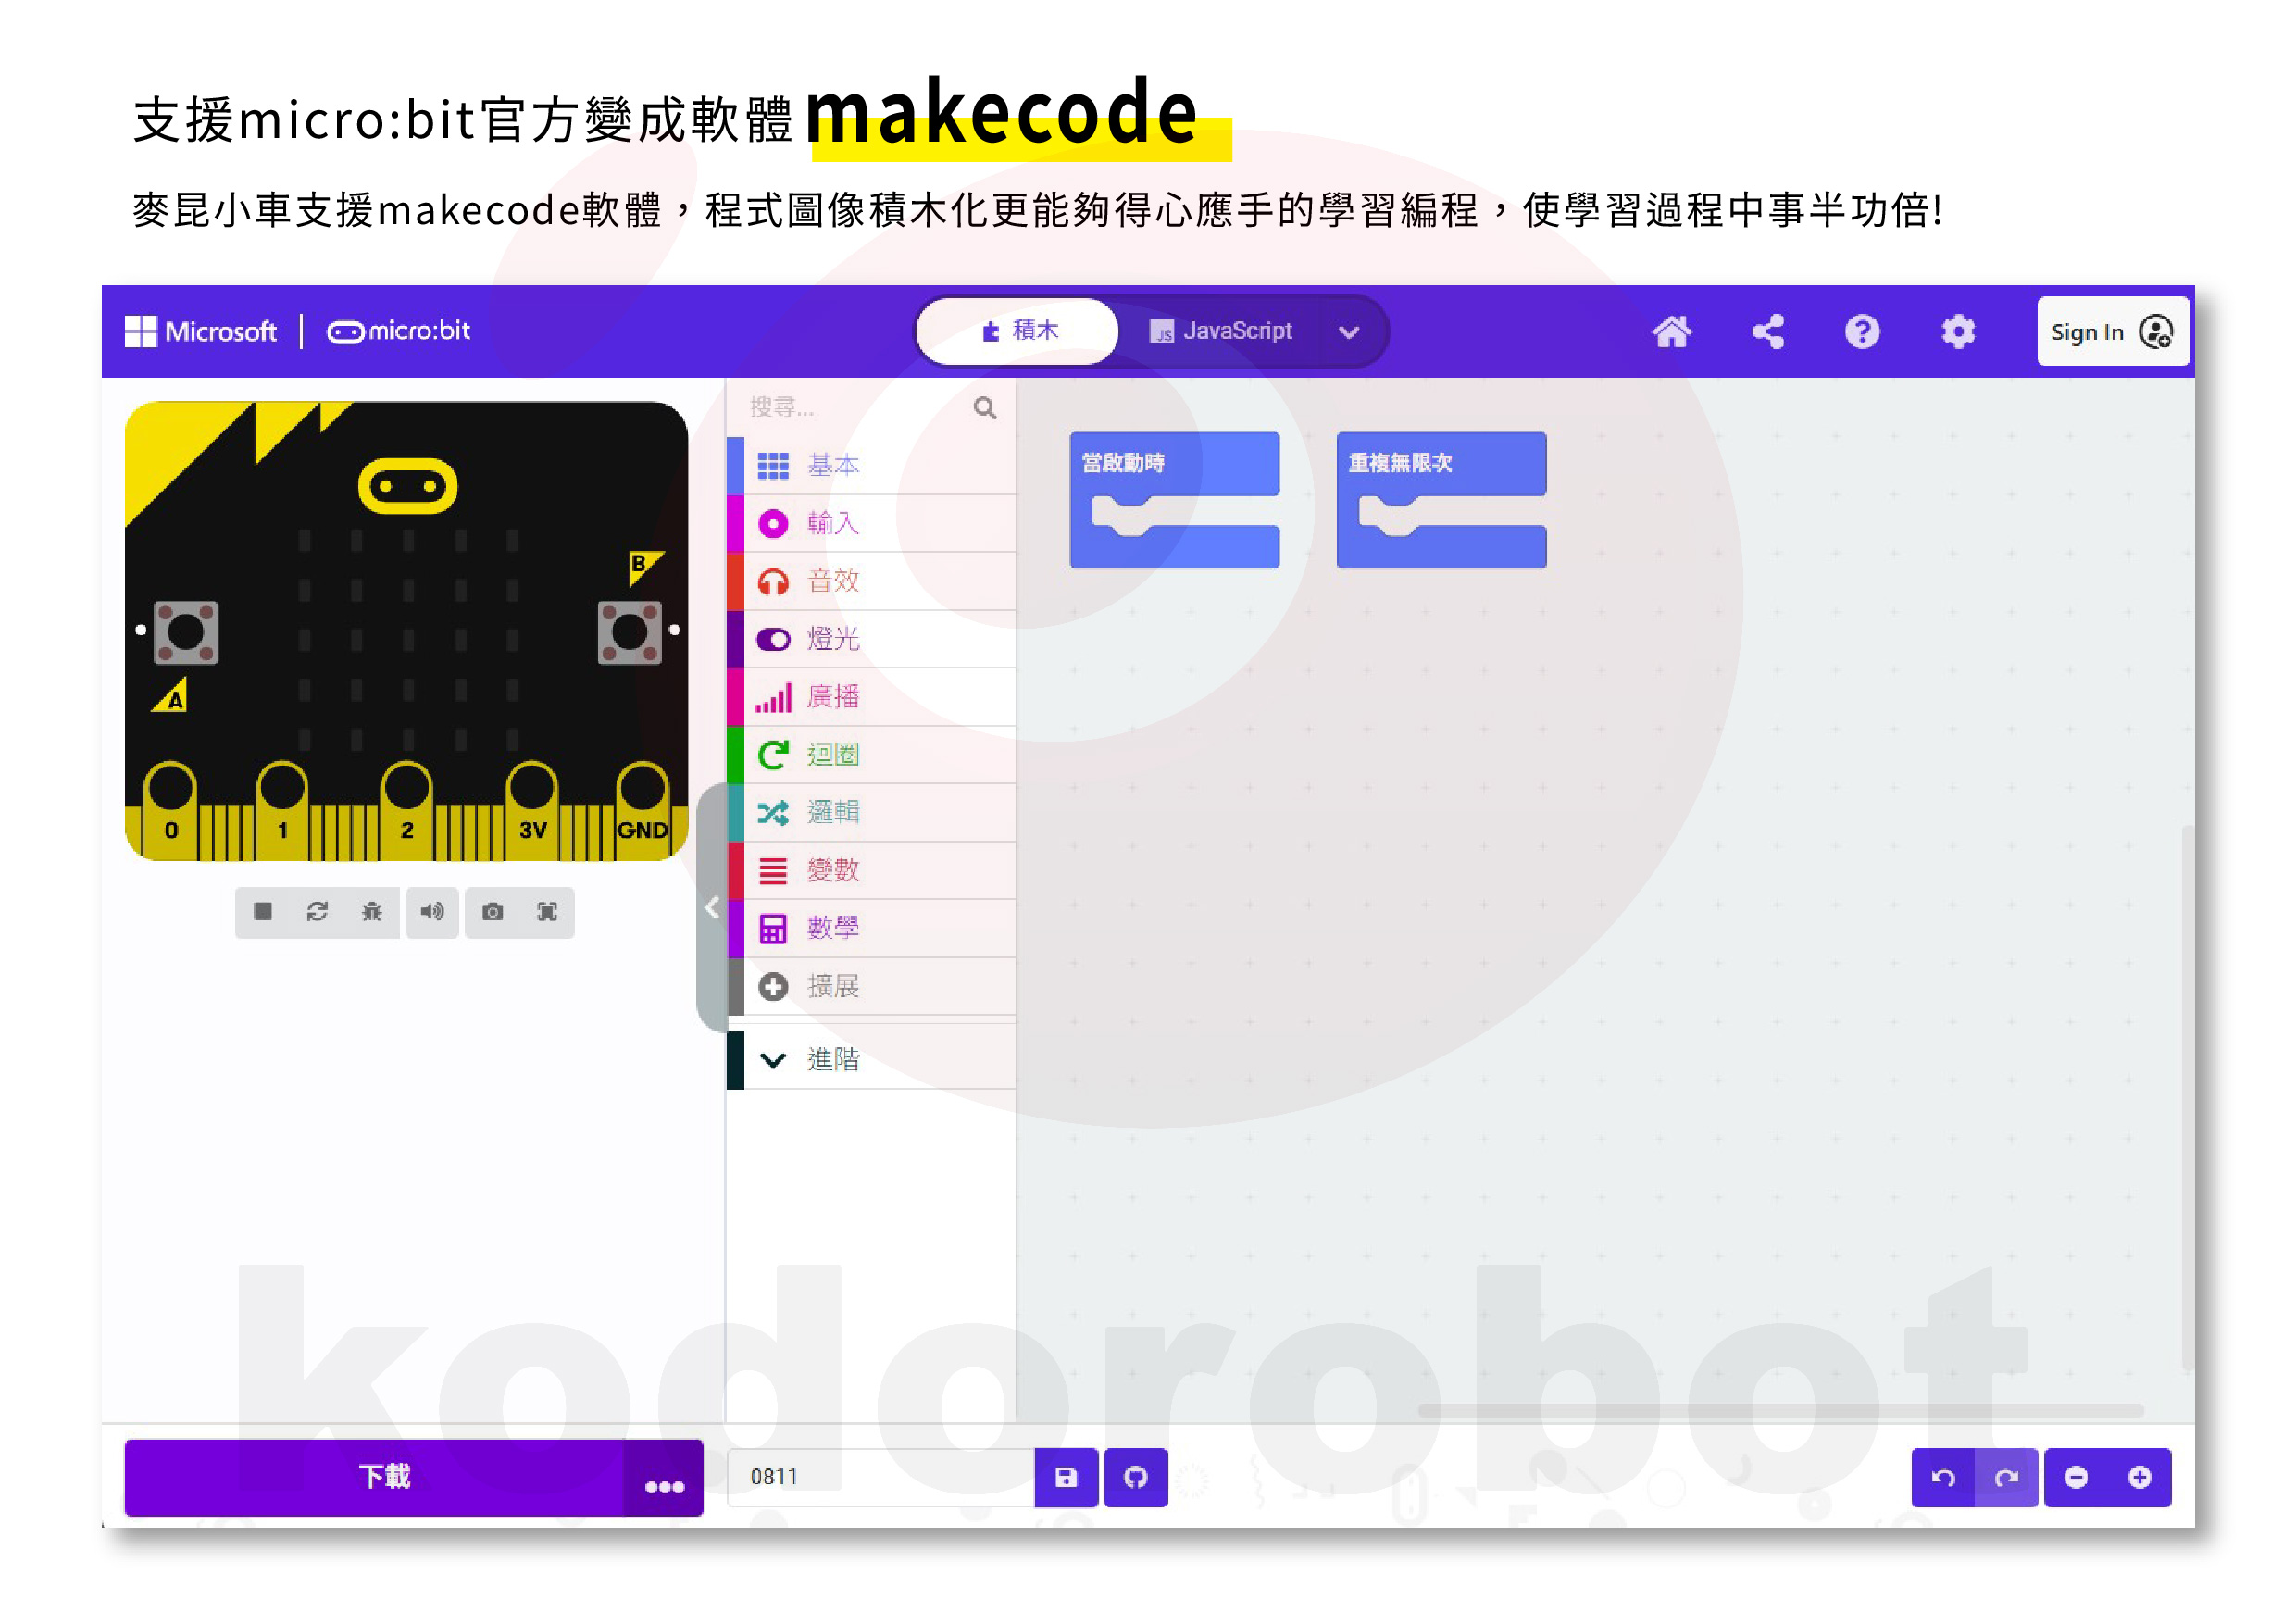2296x1624 pixels.
Task: Edit the project name field 0811
Action: click(882, 1476)
